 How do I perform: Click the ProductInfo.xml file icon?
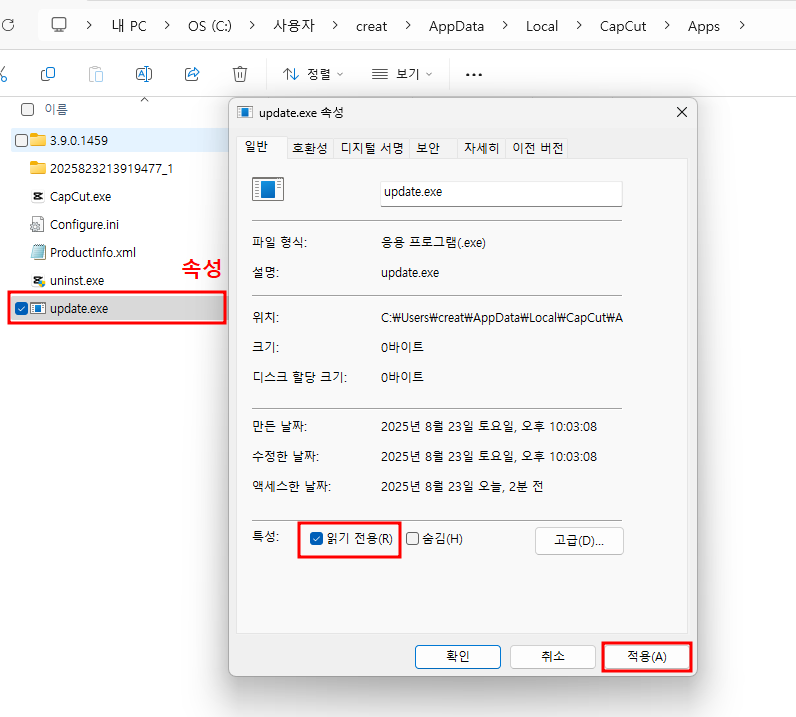click(38, 252)
